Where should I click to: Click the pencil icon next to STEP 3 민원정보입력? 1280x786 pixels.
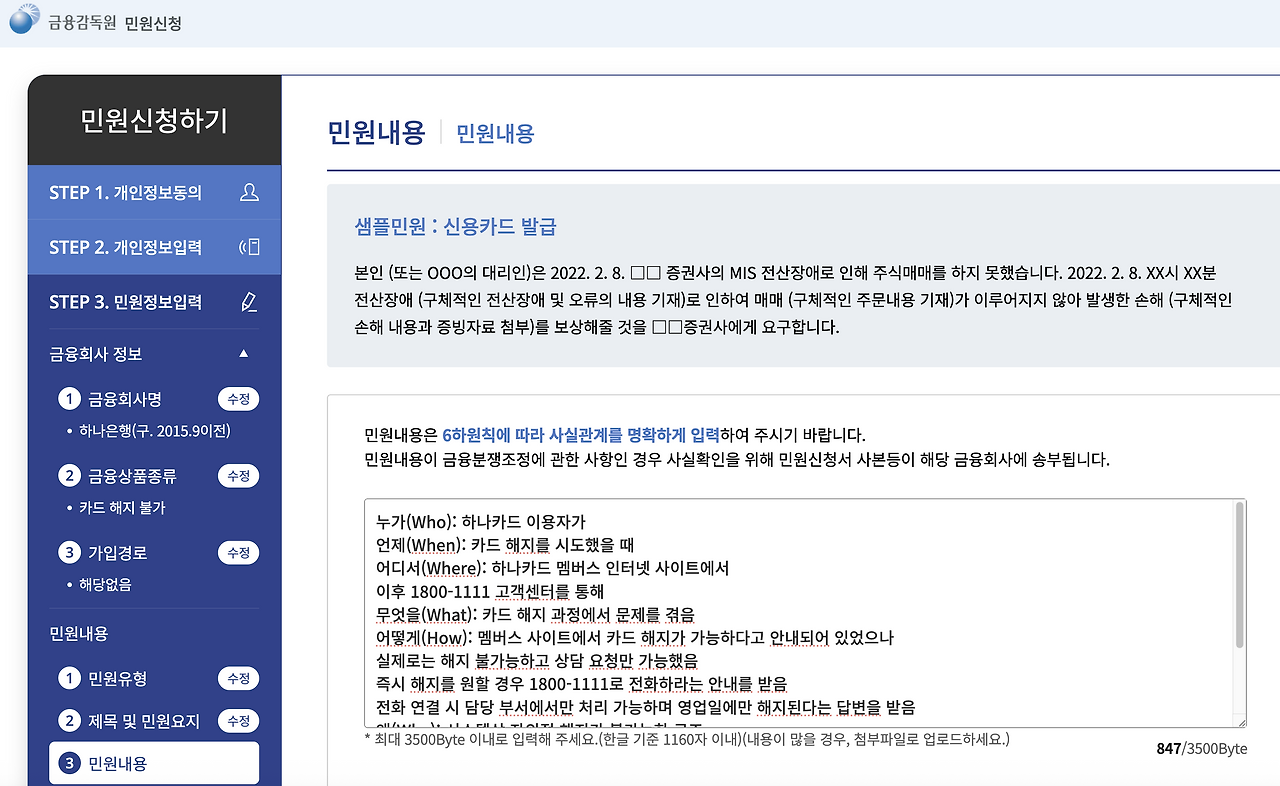pyautogui.click(x=248, y=301)
